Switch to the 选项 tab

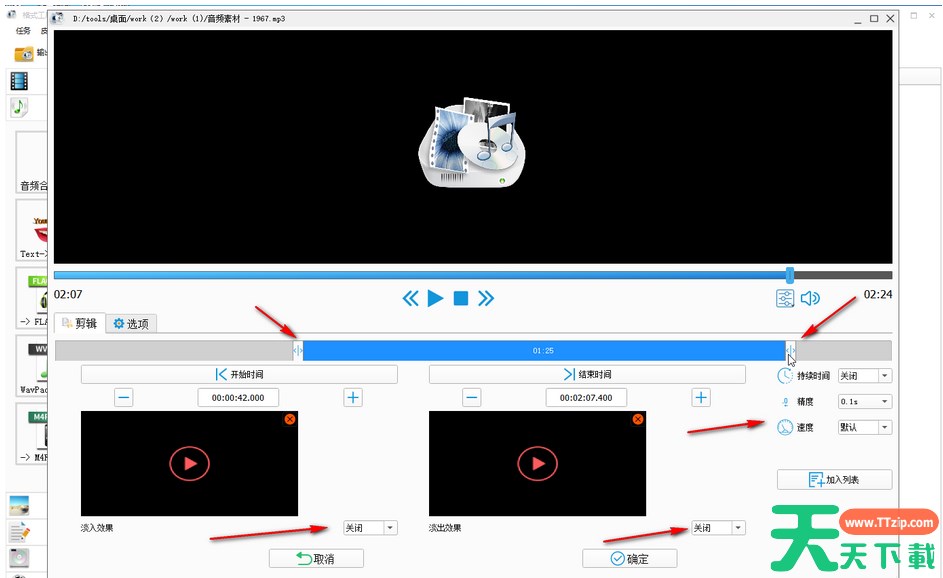(x=131, y=324)
